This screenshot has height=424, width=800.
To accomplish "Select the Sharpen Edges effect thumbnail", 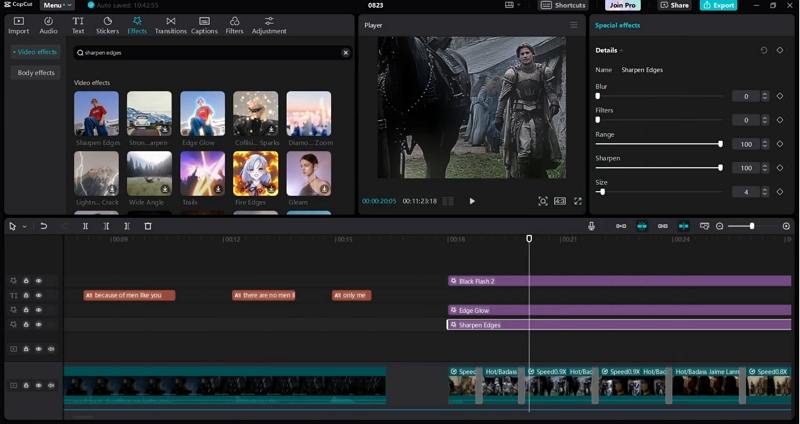I will (x=96, y=114).
